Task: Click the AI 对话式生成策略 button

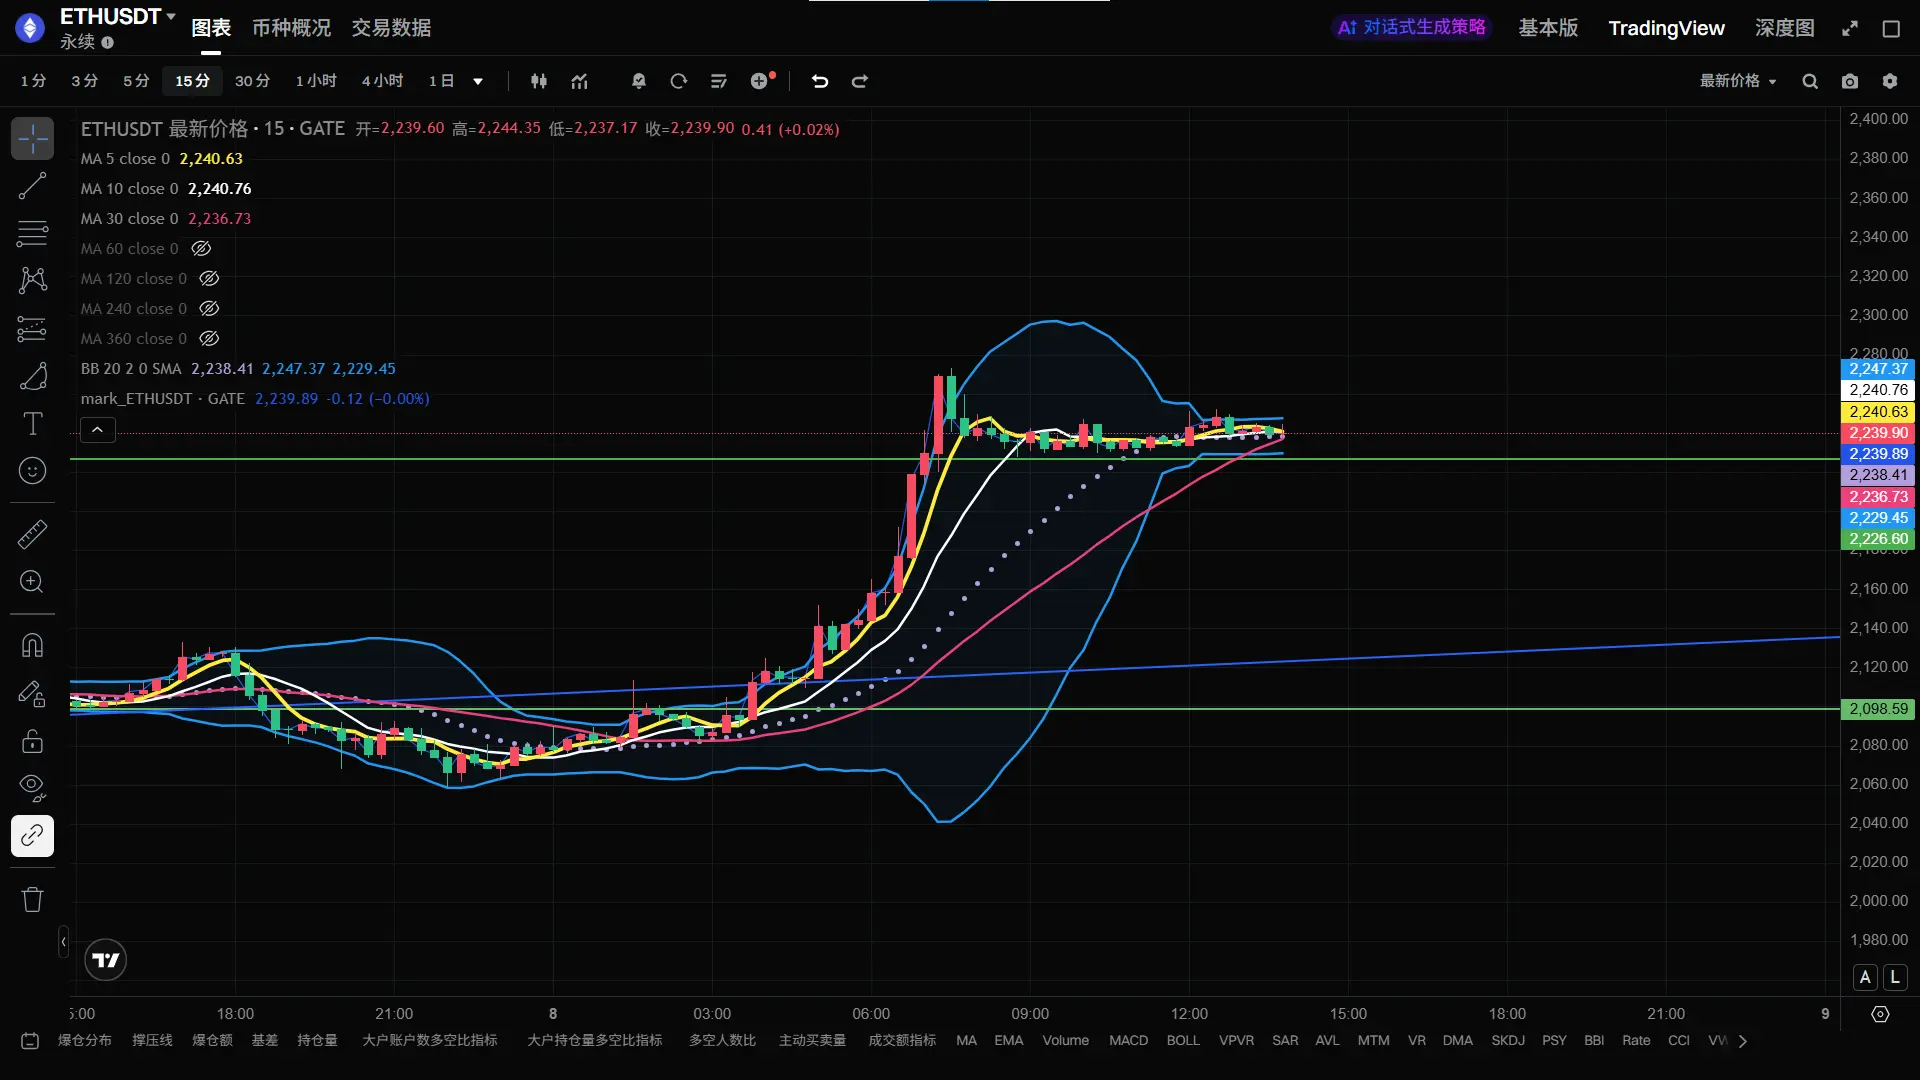Action: coord(1412,27)
